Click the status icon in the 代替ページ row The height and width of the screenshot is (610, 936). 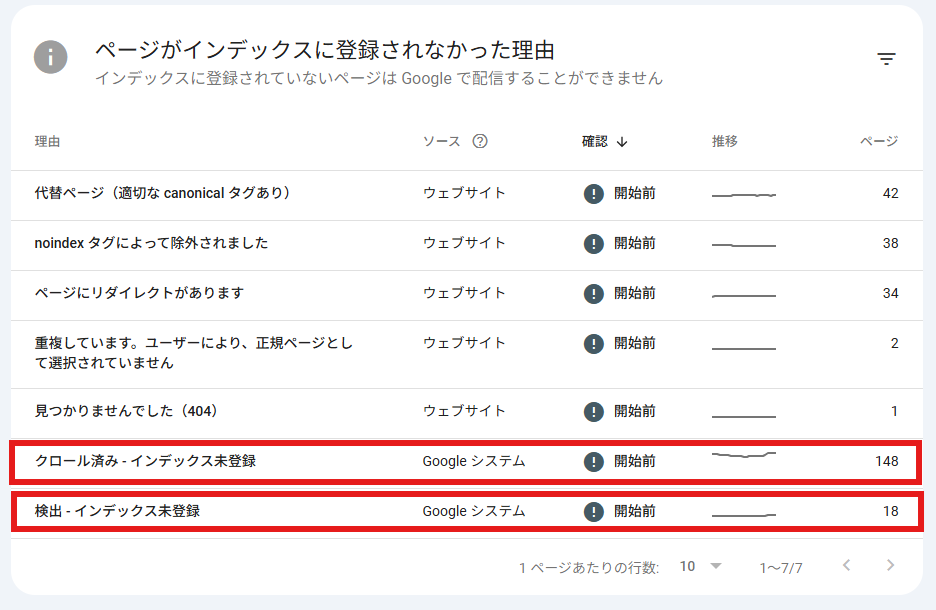click(593, 193)
